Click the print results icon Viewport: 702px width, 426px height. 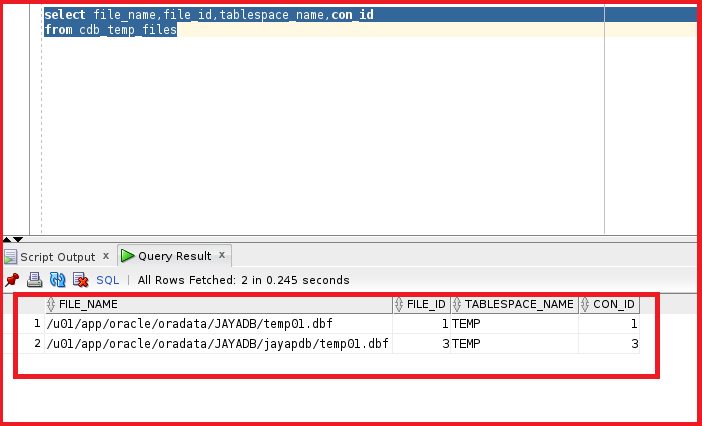34,280
